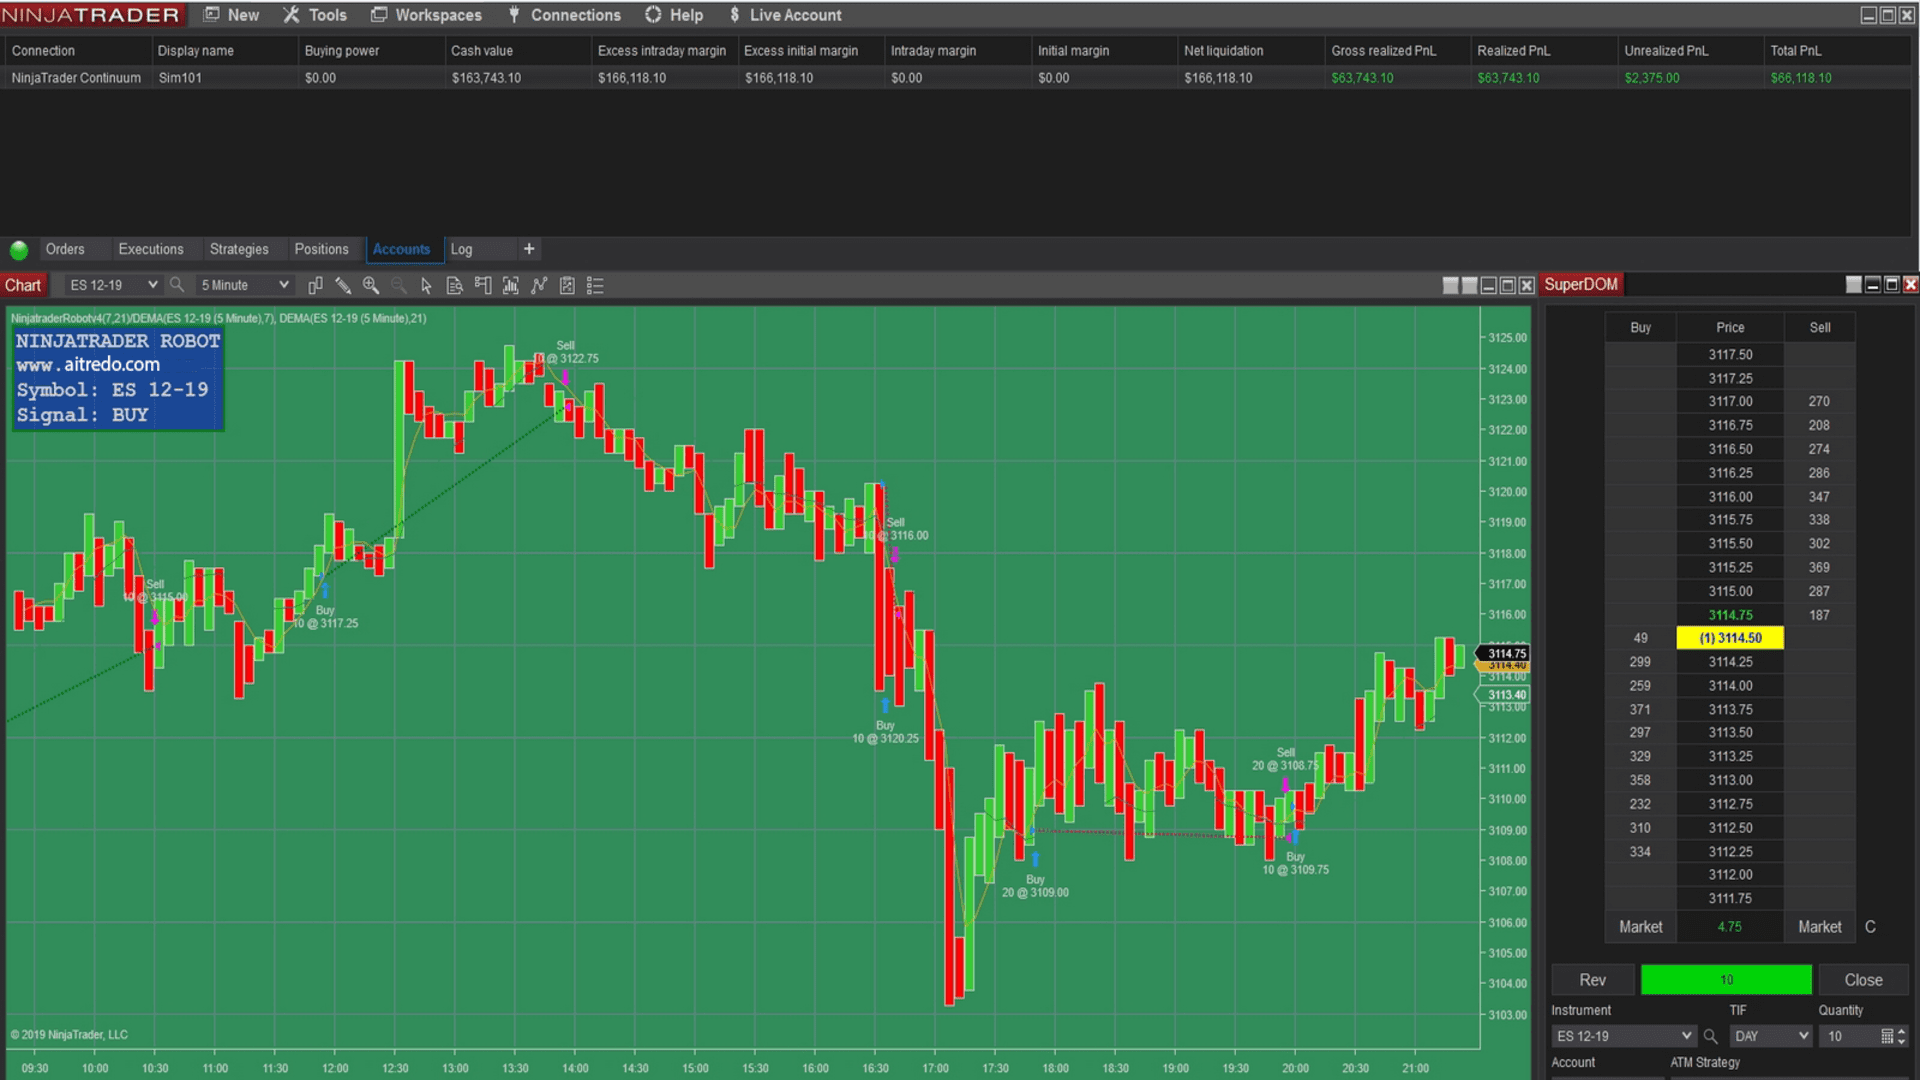Select the Positions tab

tap(322, 249)
